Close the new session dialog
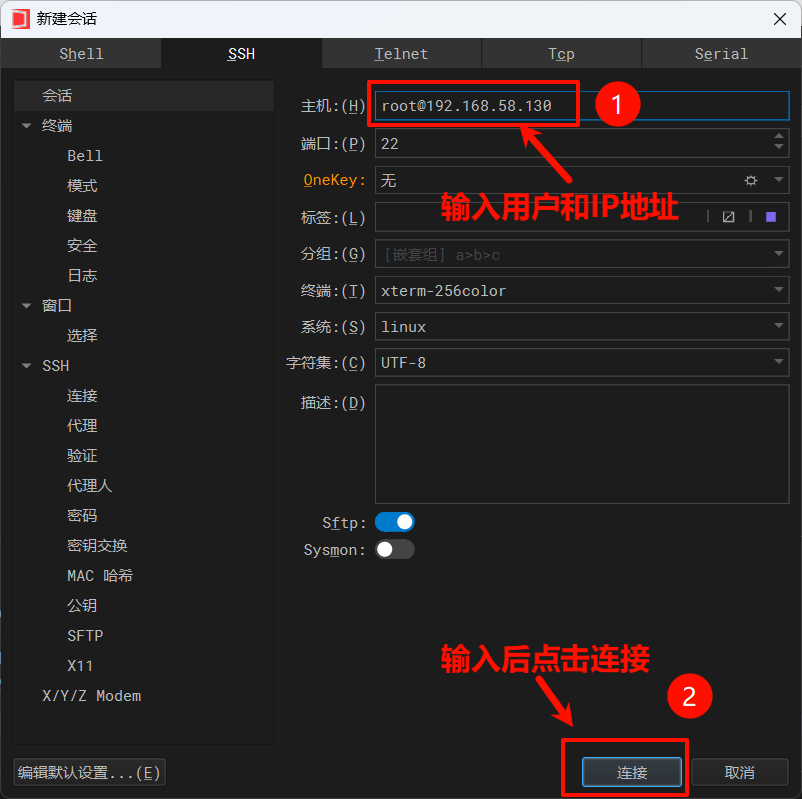This screenshot has width=802, height=799. pyautogui.click(x=779, y=19)
